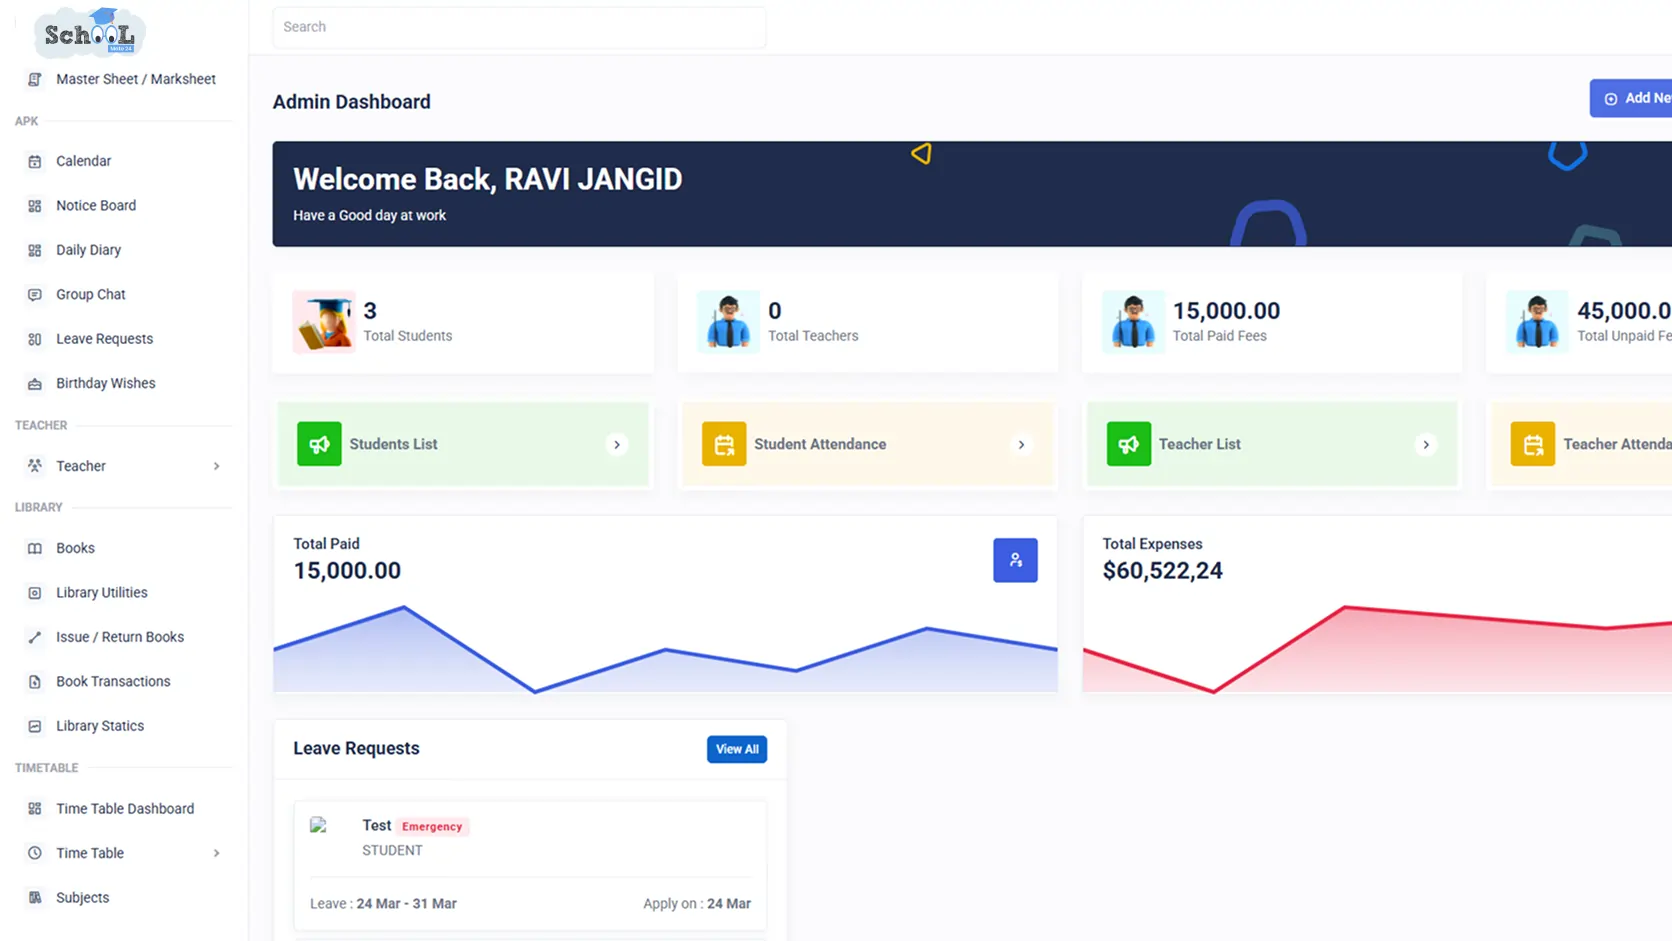The image size is (1672, 941).
Task: Expand the Teacher submenu chevron
Action: (x=216, y=466)
